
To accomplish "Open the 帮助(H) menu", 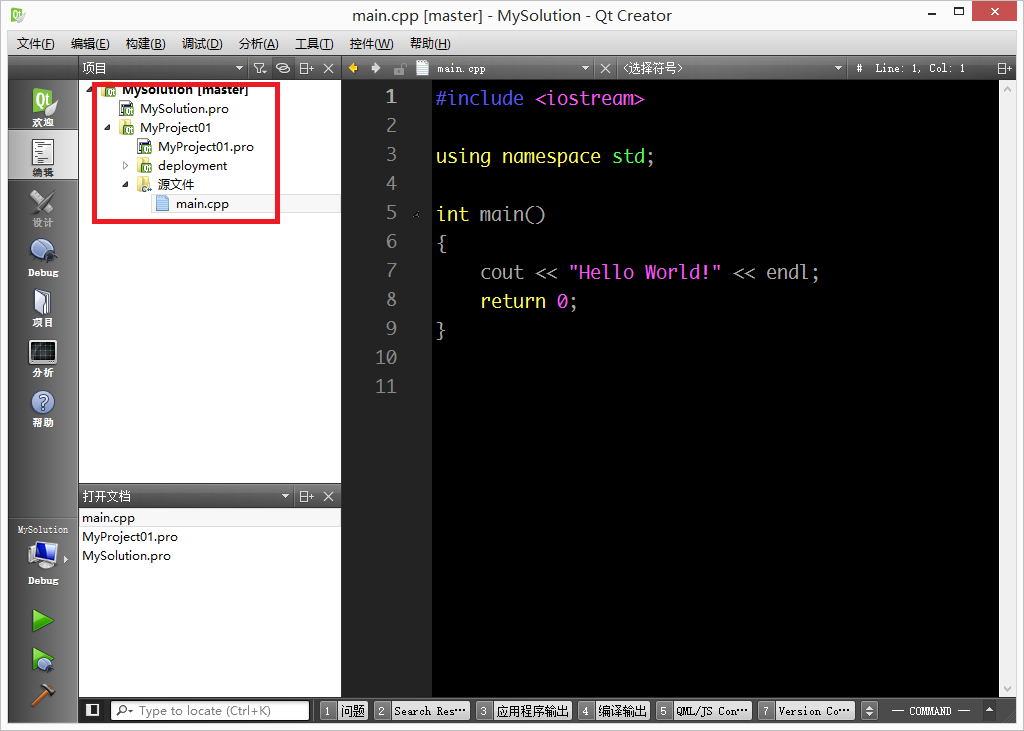I will 430,44.
